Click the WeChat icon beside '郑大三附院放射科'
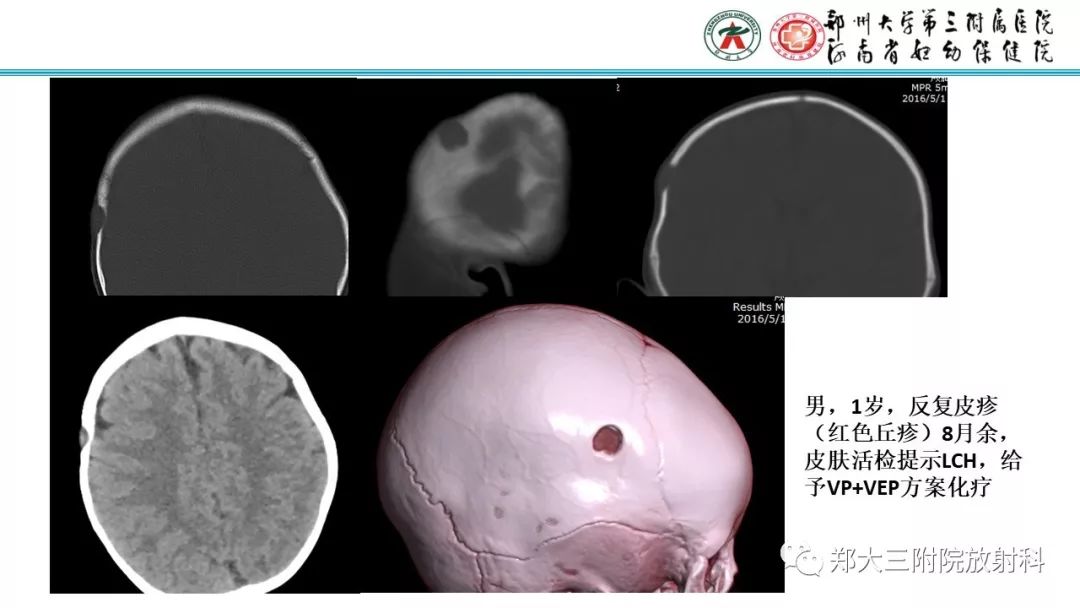The width and height of the screenshot is (1080, 608). tap(802, 560)
